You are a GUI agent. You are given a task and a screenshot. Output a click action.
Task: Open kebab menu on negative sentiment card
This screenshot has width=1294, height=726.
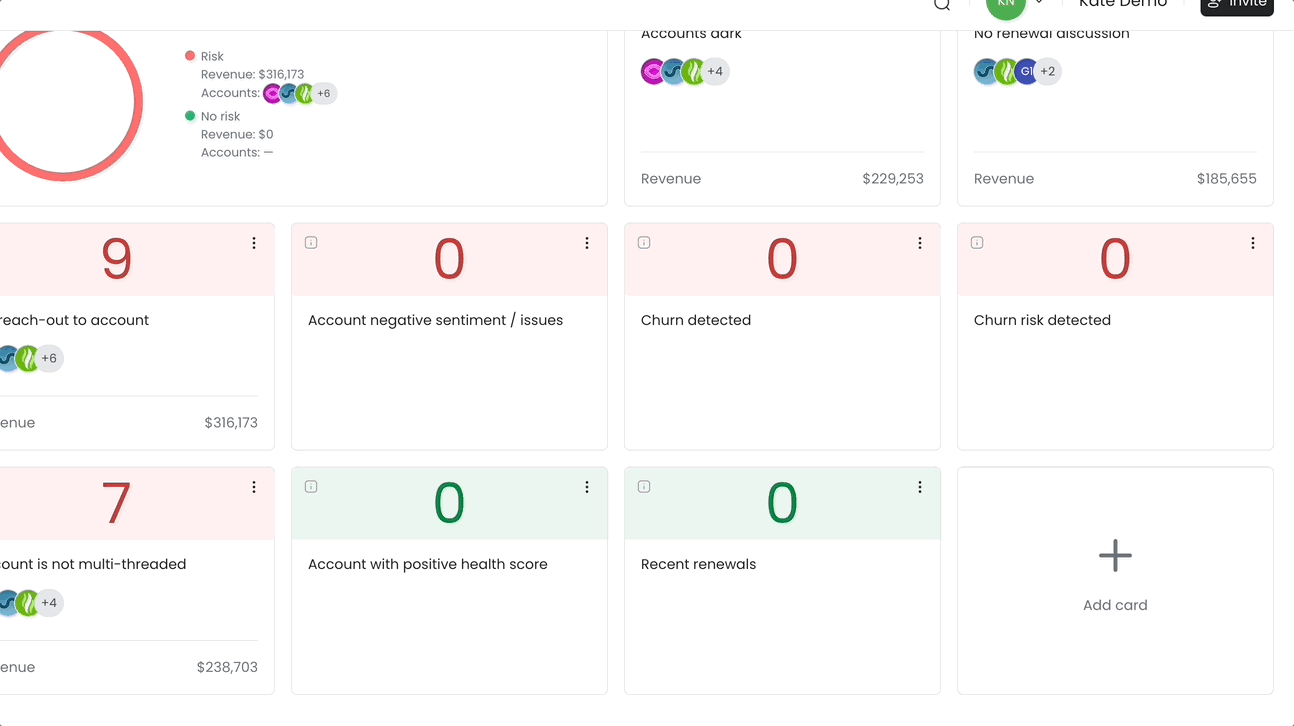pos(587,243)
